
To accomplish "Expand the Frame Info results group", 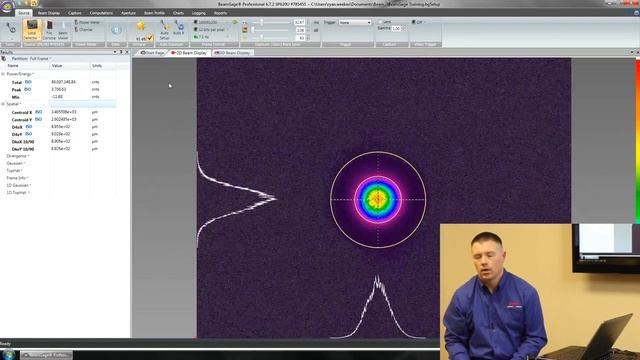I will (x=17, y=178).
